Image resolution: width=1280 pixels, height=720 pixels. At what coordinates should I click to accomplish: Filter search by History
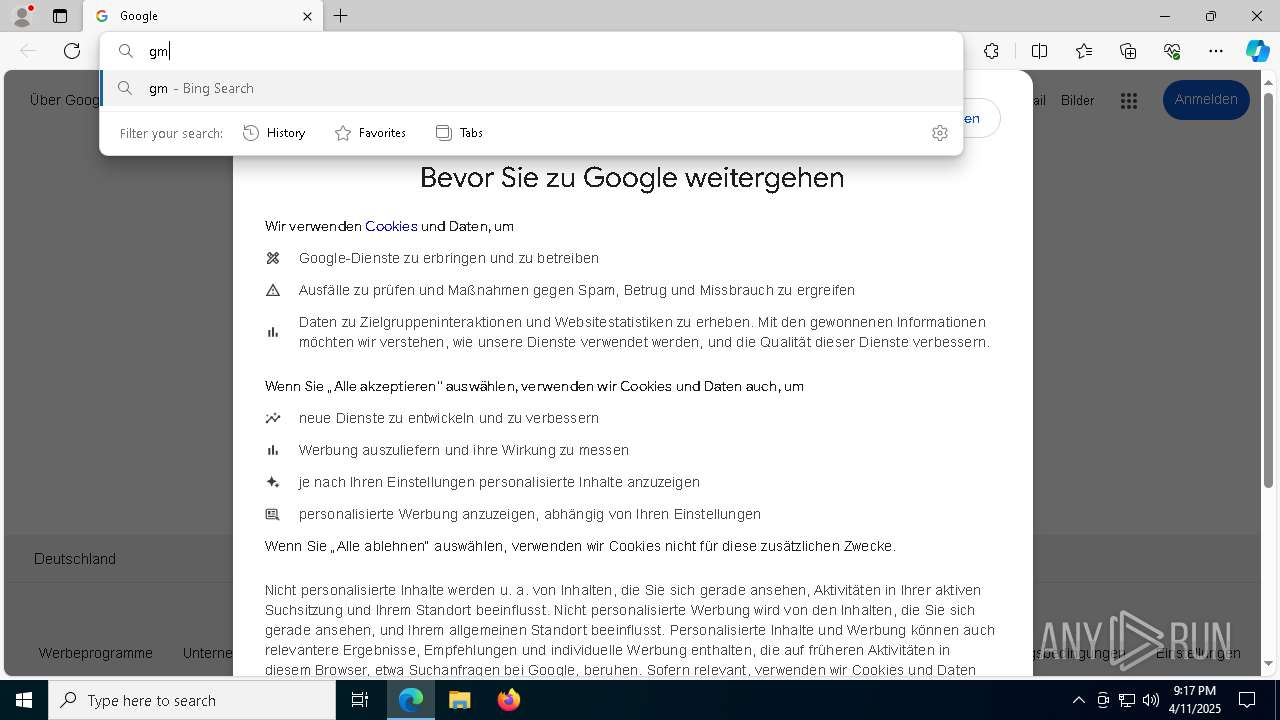[274, 133]
